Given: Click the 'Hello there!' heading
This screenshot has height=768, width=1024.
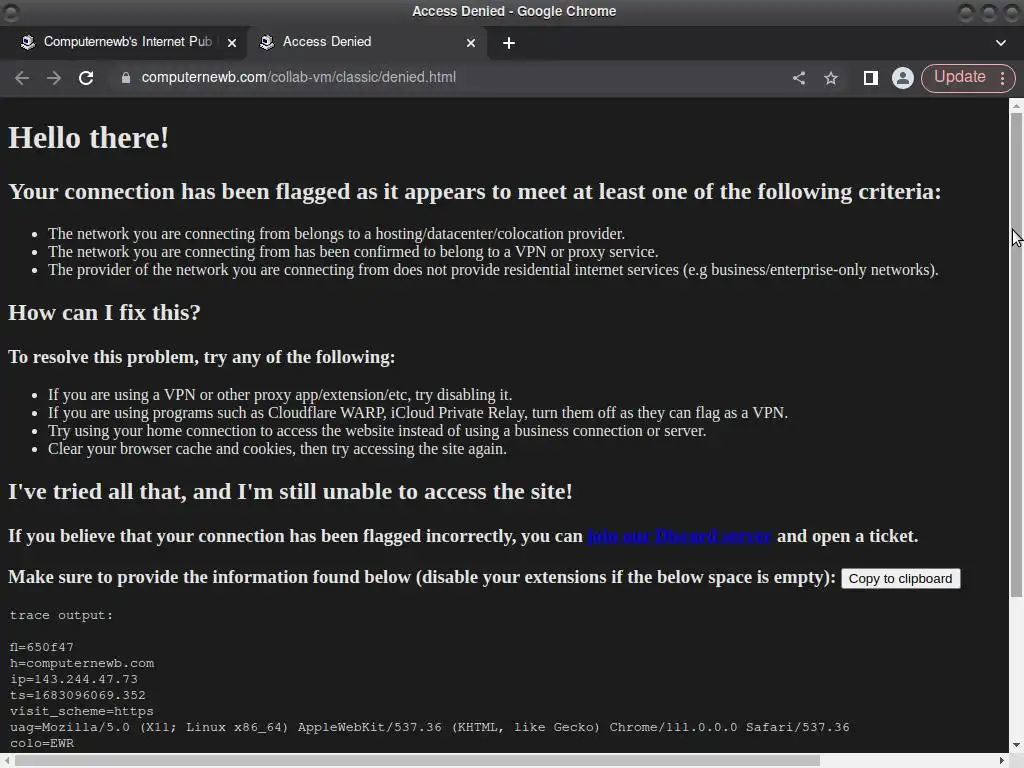Looking at the screenshot, I should click(x=89, y=138).
